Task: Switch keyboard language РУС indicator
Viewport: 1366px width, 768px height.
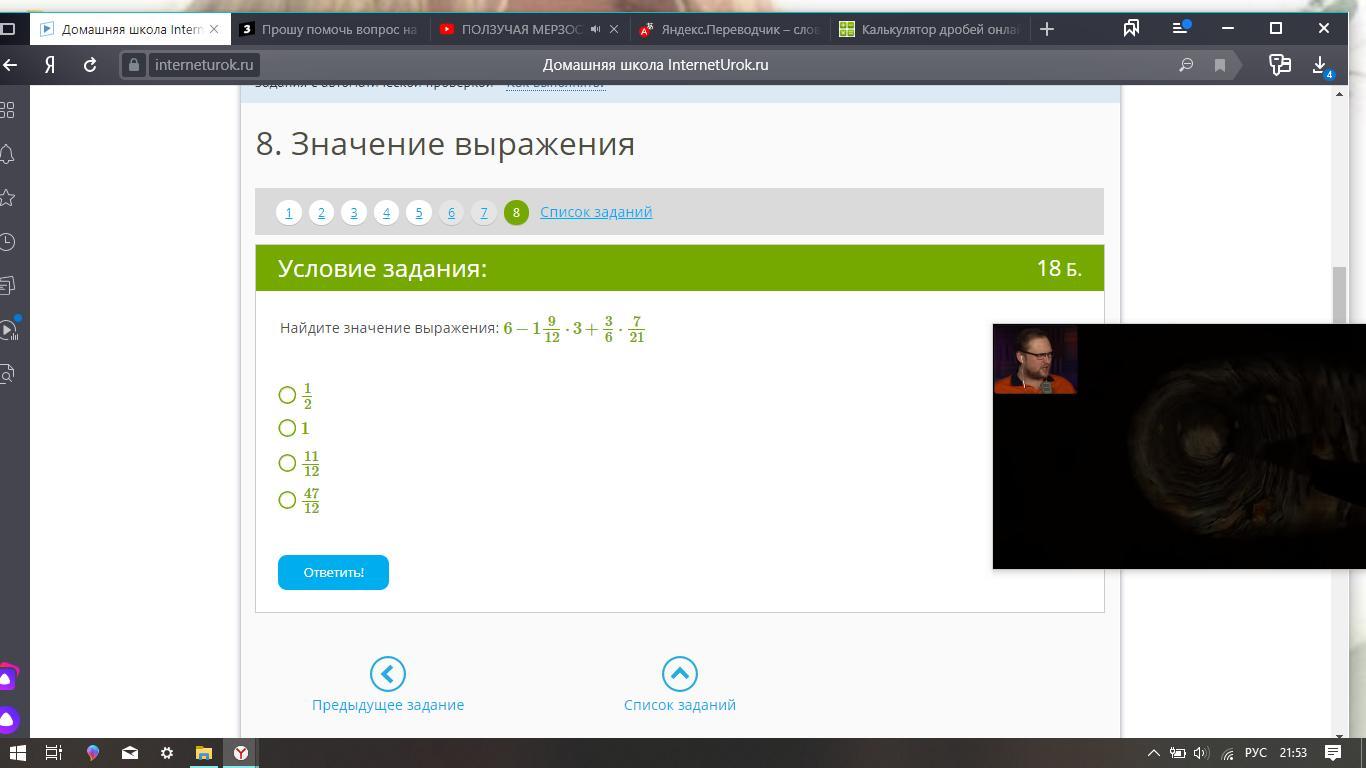Action: (1256, 753)
